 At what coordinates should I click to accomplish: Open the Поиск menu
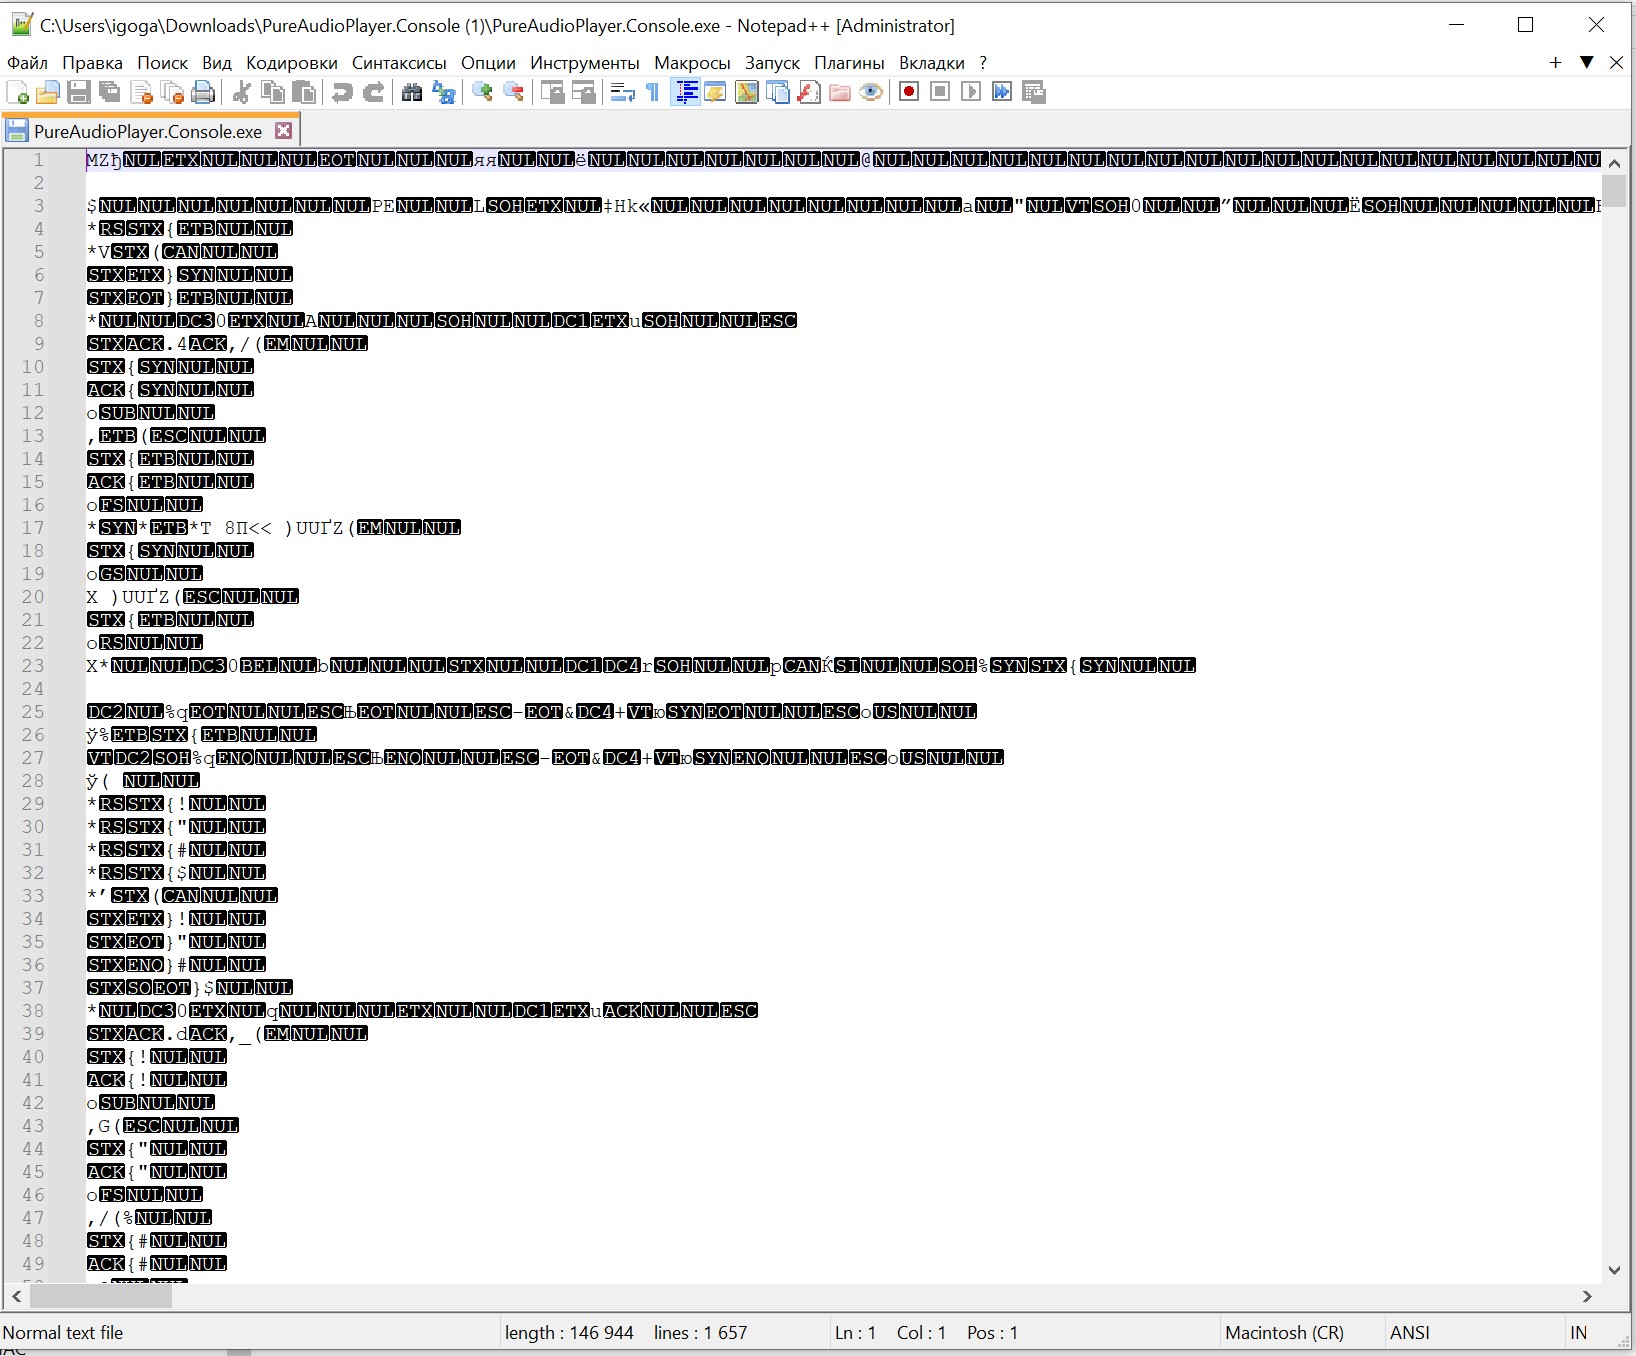[162, 63]
